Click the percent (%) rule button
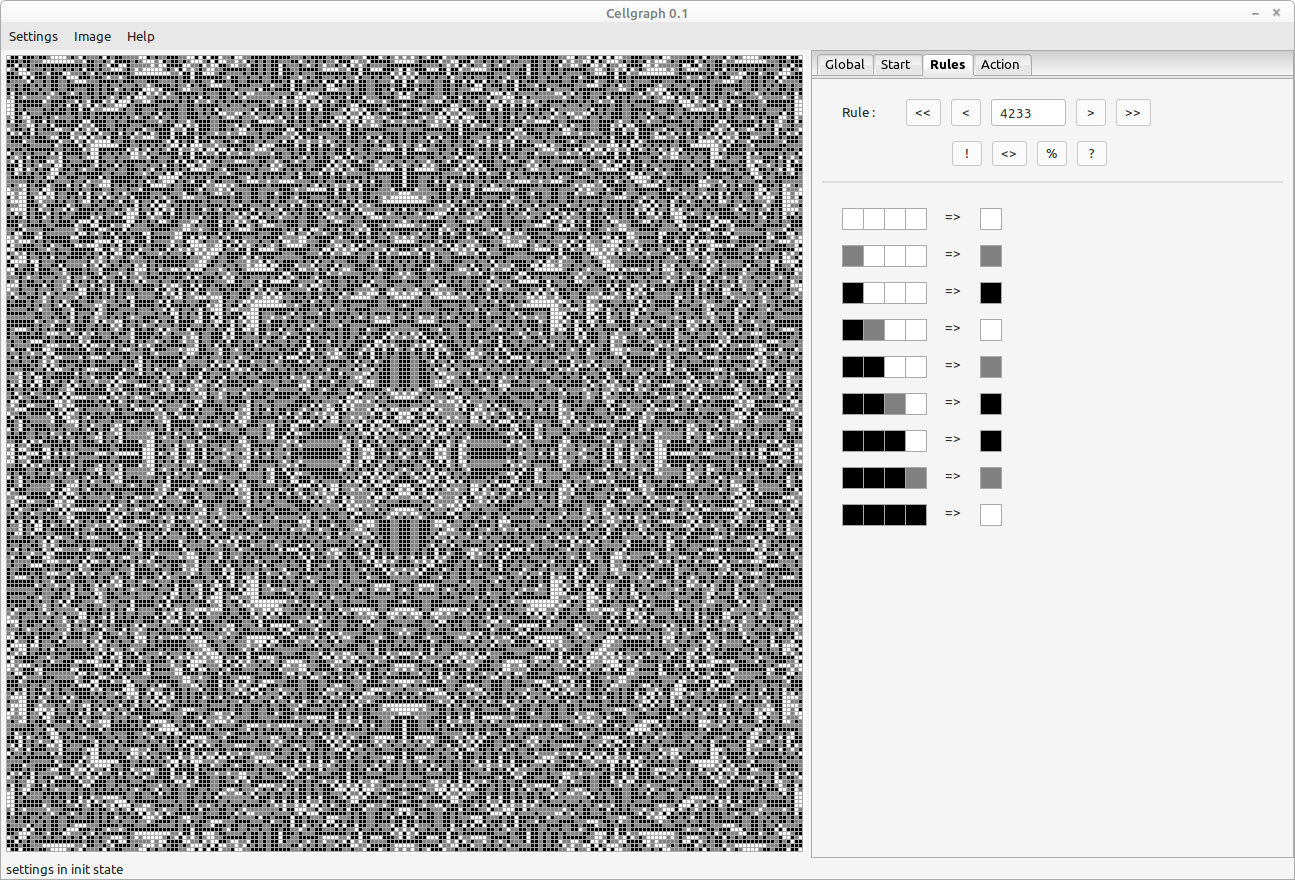This screenshot has width=1295, height=880. click(1052, 154)
